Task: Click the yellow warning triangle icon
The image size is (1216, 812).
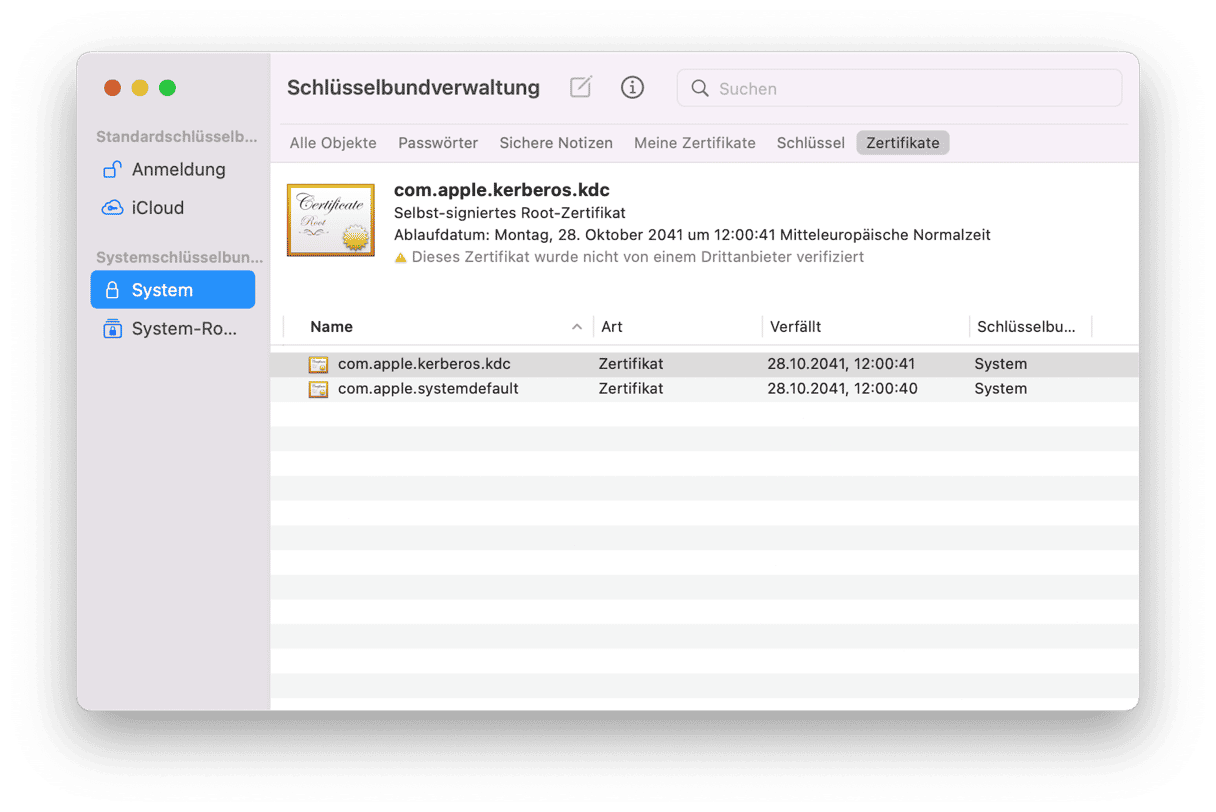Action: click(400, 257)
